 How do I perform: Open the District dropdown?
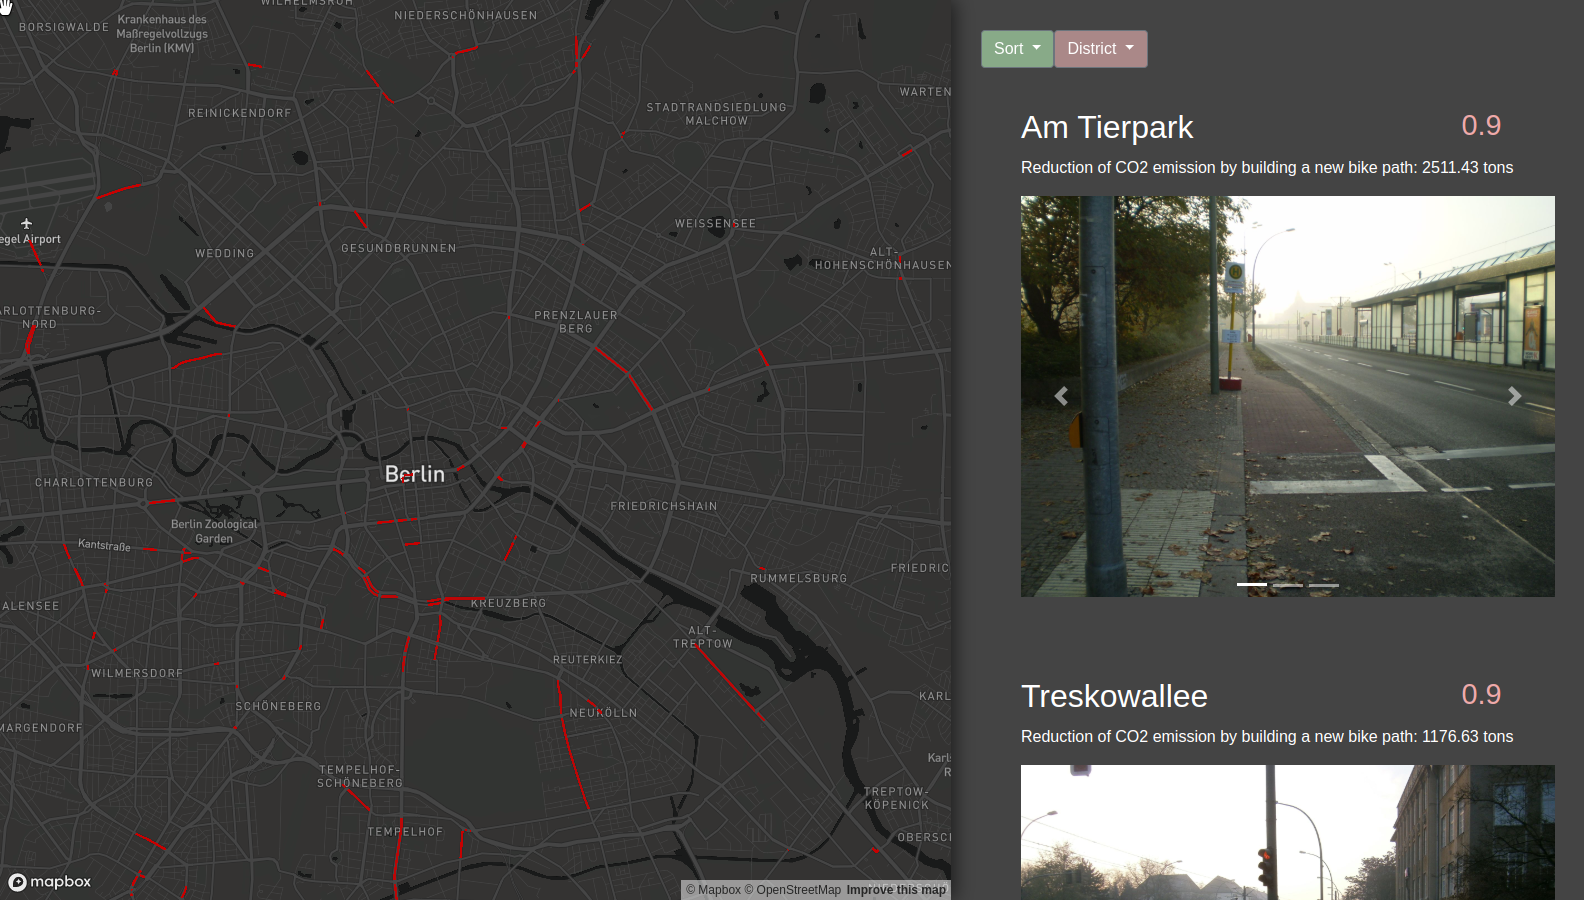(x=1101, y=49)
